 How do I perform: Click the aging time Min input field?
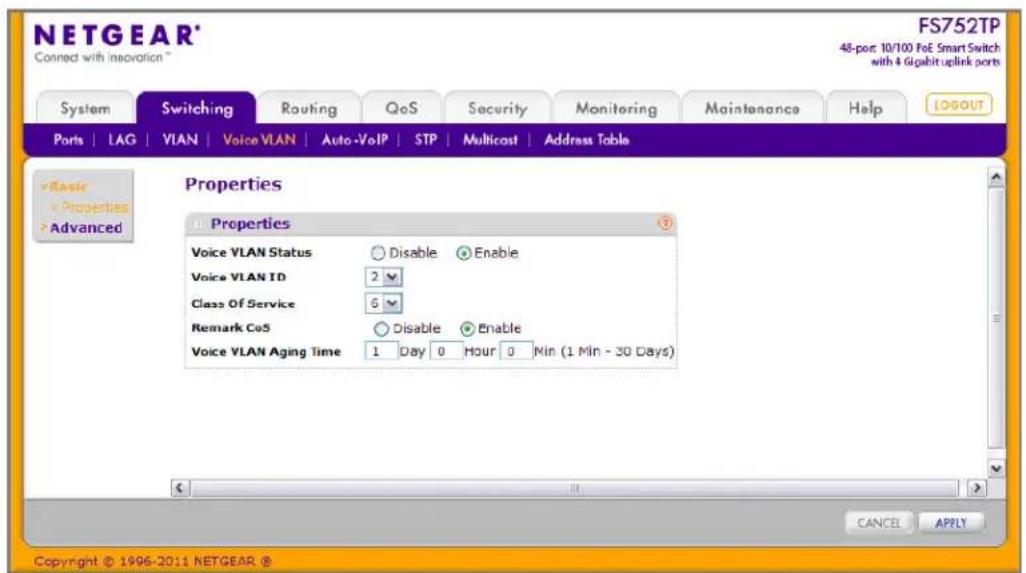click(516, 352)
